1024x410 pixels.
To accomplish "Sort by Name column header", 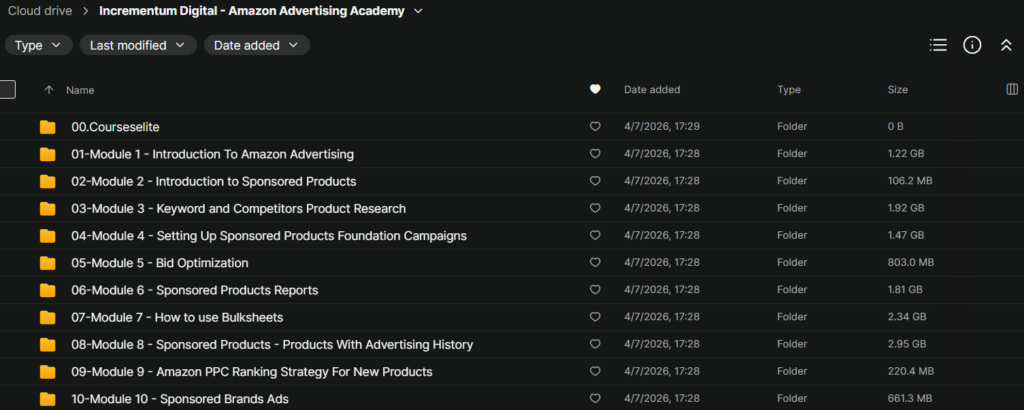I will (80, 90).
